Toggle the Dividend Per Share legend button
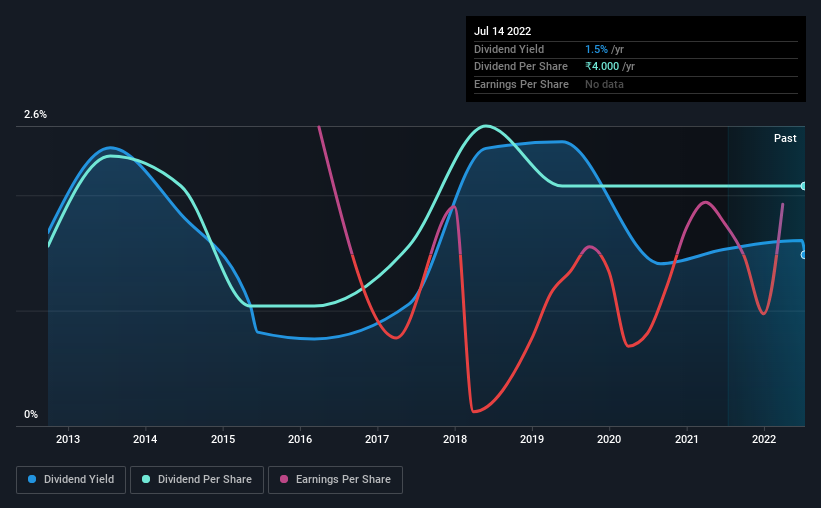821x508 pixels. pyautogui.click(x=197, y=480)
